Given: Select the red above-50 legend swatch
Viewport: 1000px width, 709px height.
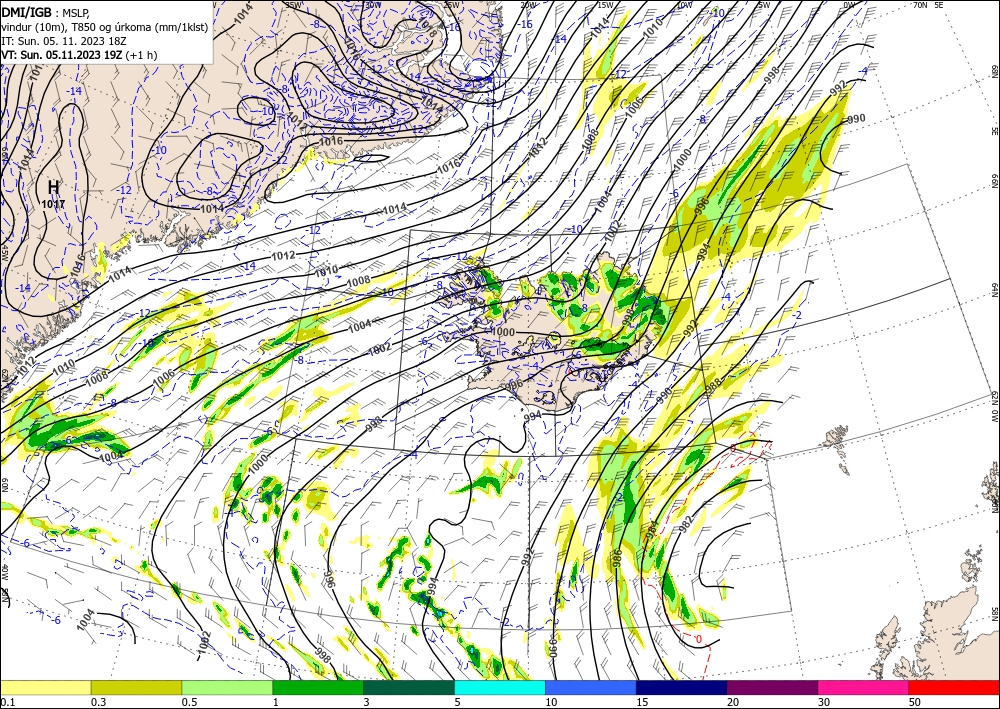Looking at the screenshot, I should coord(954,687).
